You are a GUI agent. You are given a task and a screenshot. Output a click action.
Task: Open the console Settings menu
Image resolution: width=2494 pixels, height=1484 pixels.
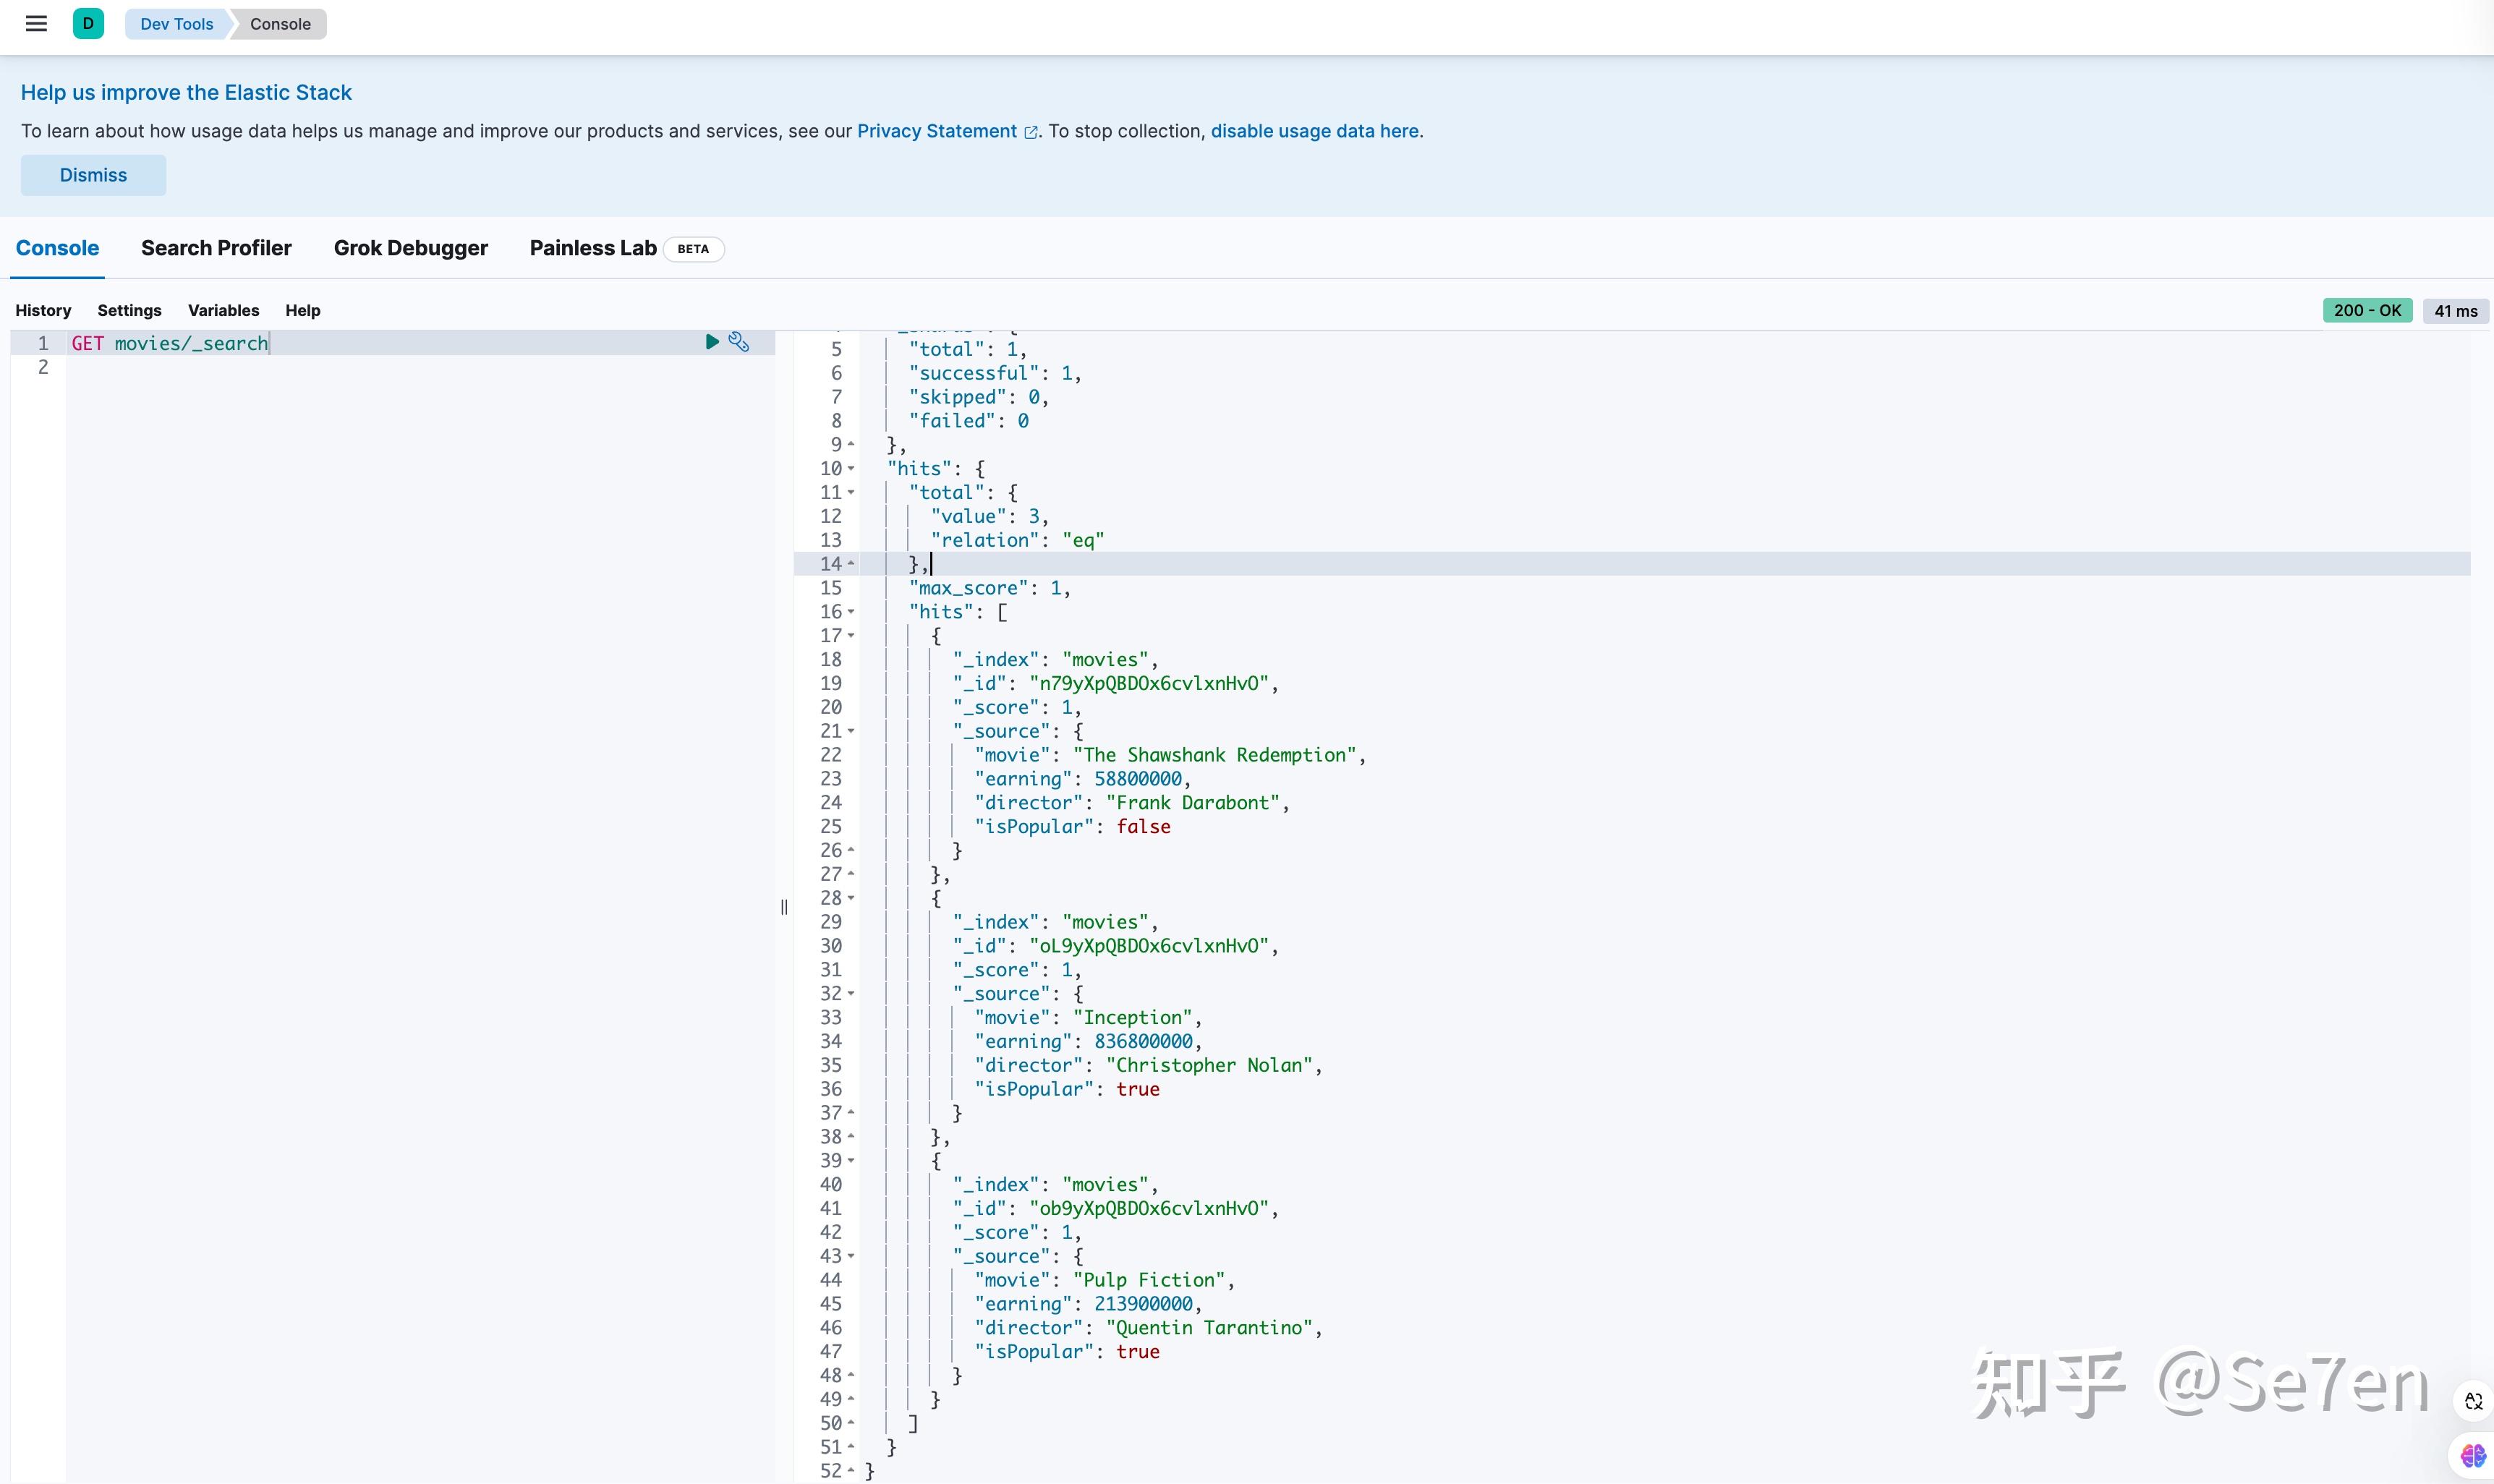[129, 310]
